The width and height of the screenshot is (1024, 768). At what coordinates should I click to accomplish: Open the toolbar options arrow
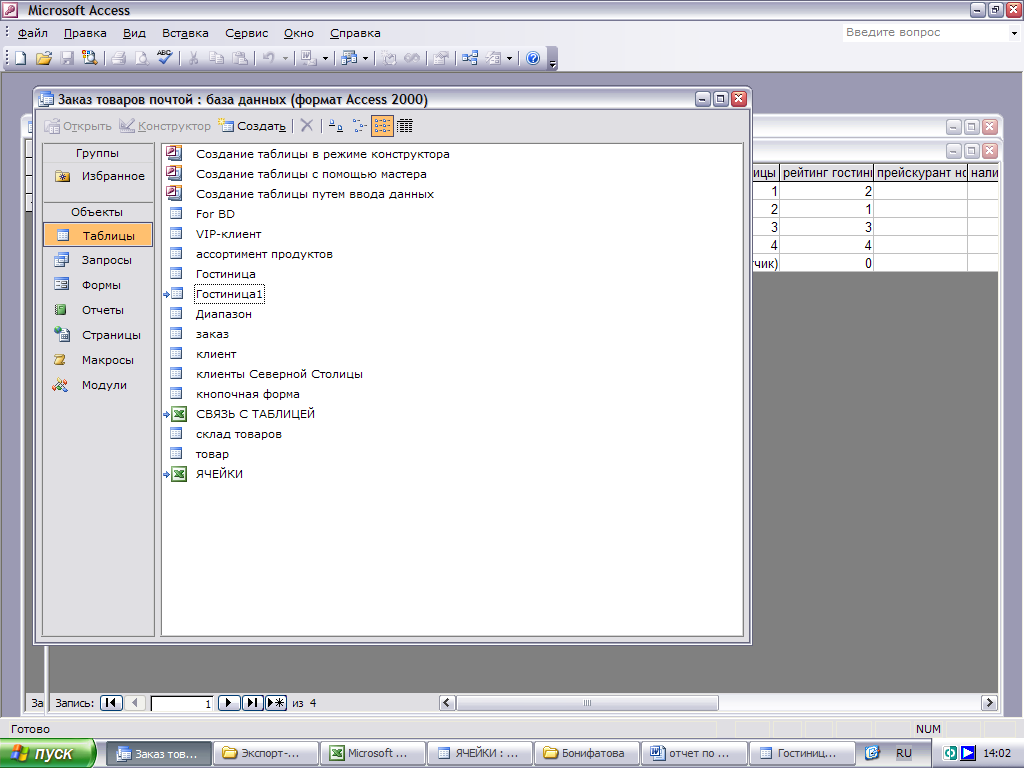coord(552,60)
